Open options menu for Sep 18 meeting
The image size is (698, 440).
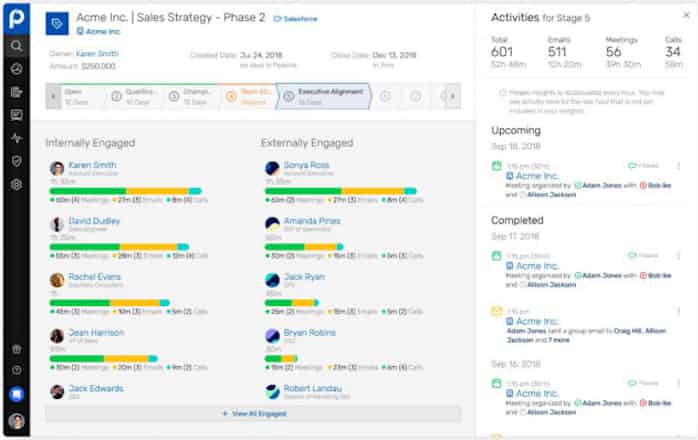pyautogui.click(x=679, y=166)
